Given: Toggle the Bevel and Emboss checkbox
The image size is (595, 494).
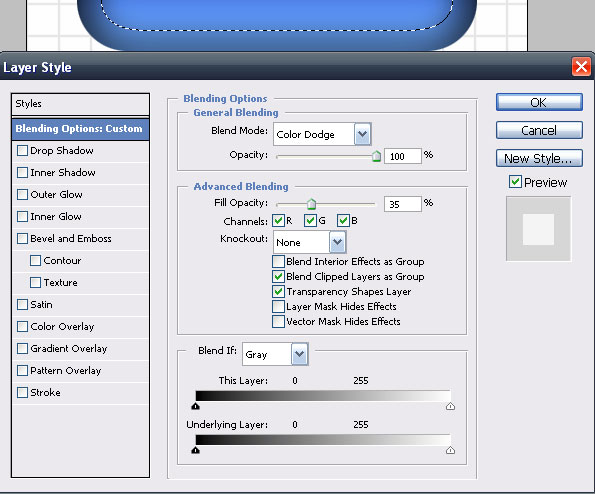Looking at the screenshot, I should click(22, 239).
